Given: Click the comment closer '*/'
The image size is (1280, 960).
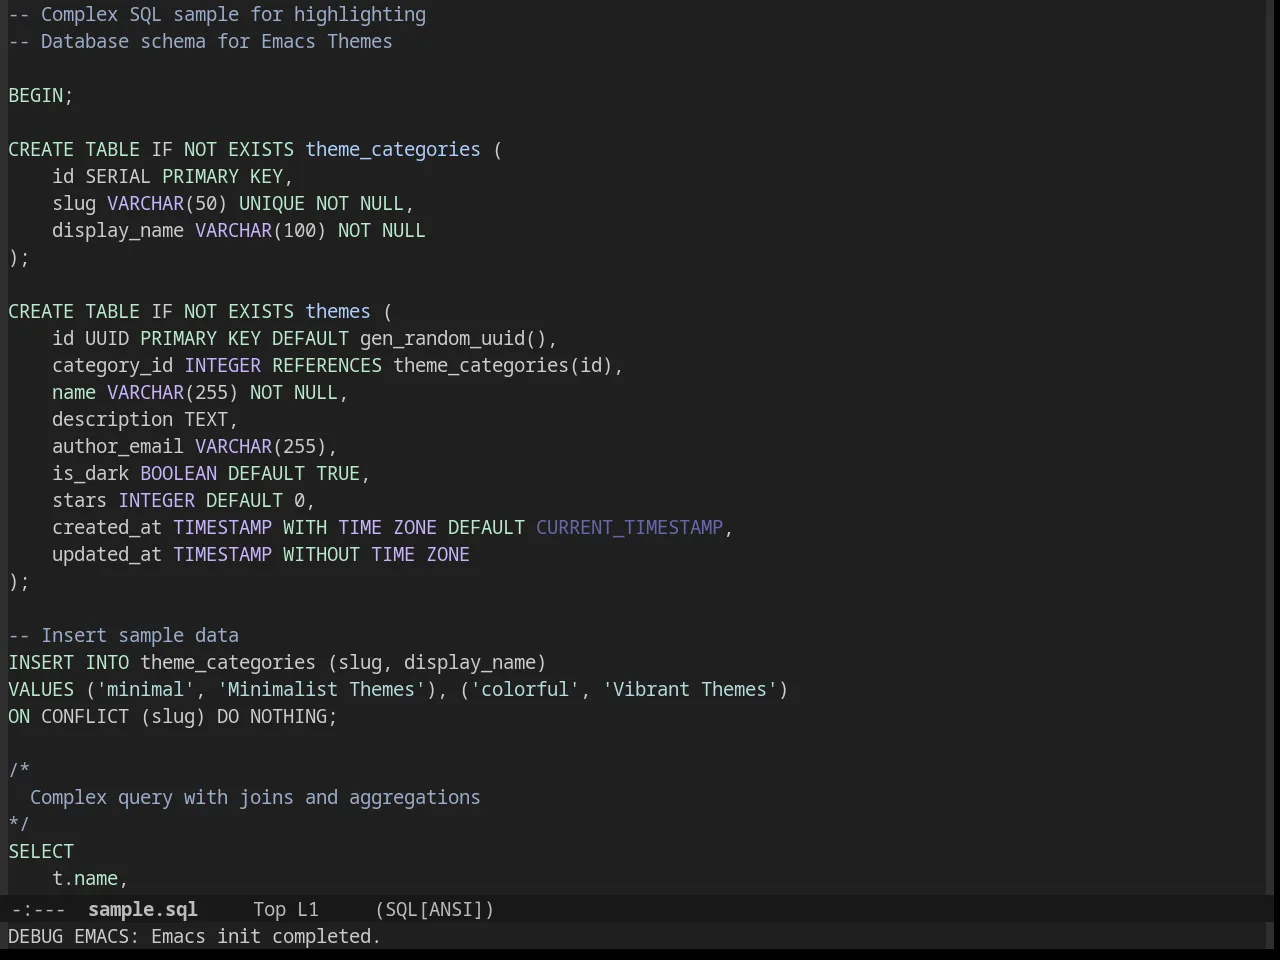Looking at the screenshot, I should [x=20, y=824].
